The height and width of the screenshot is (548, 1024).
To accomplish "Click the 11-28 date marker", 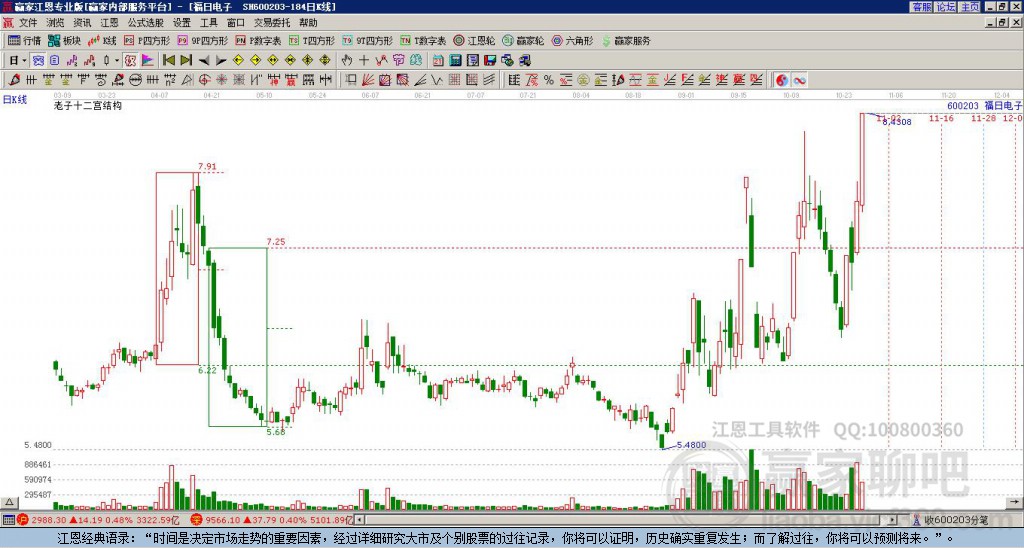I will [x=984, y=118].
